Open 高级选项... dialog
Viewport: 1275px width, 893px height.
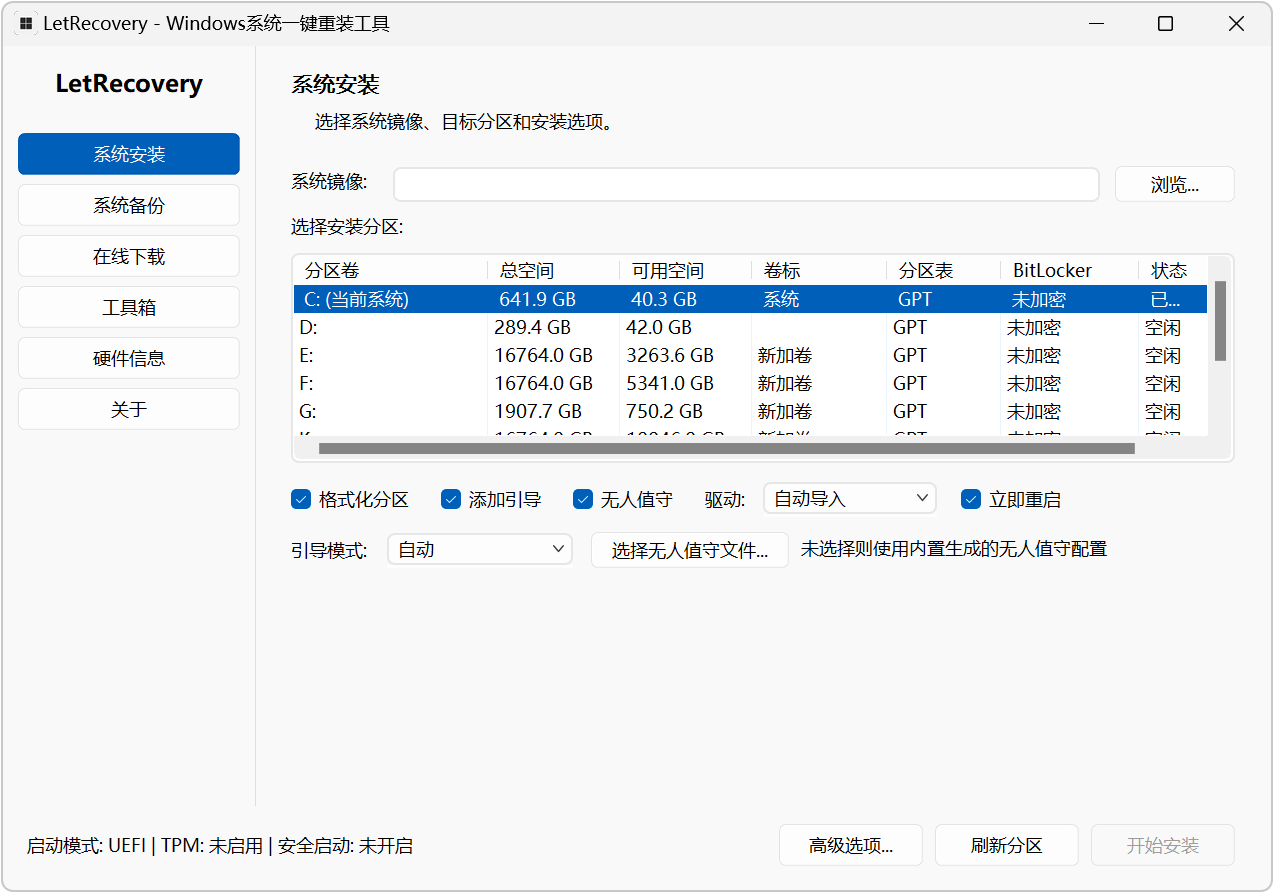(851, 846)
